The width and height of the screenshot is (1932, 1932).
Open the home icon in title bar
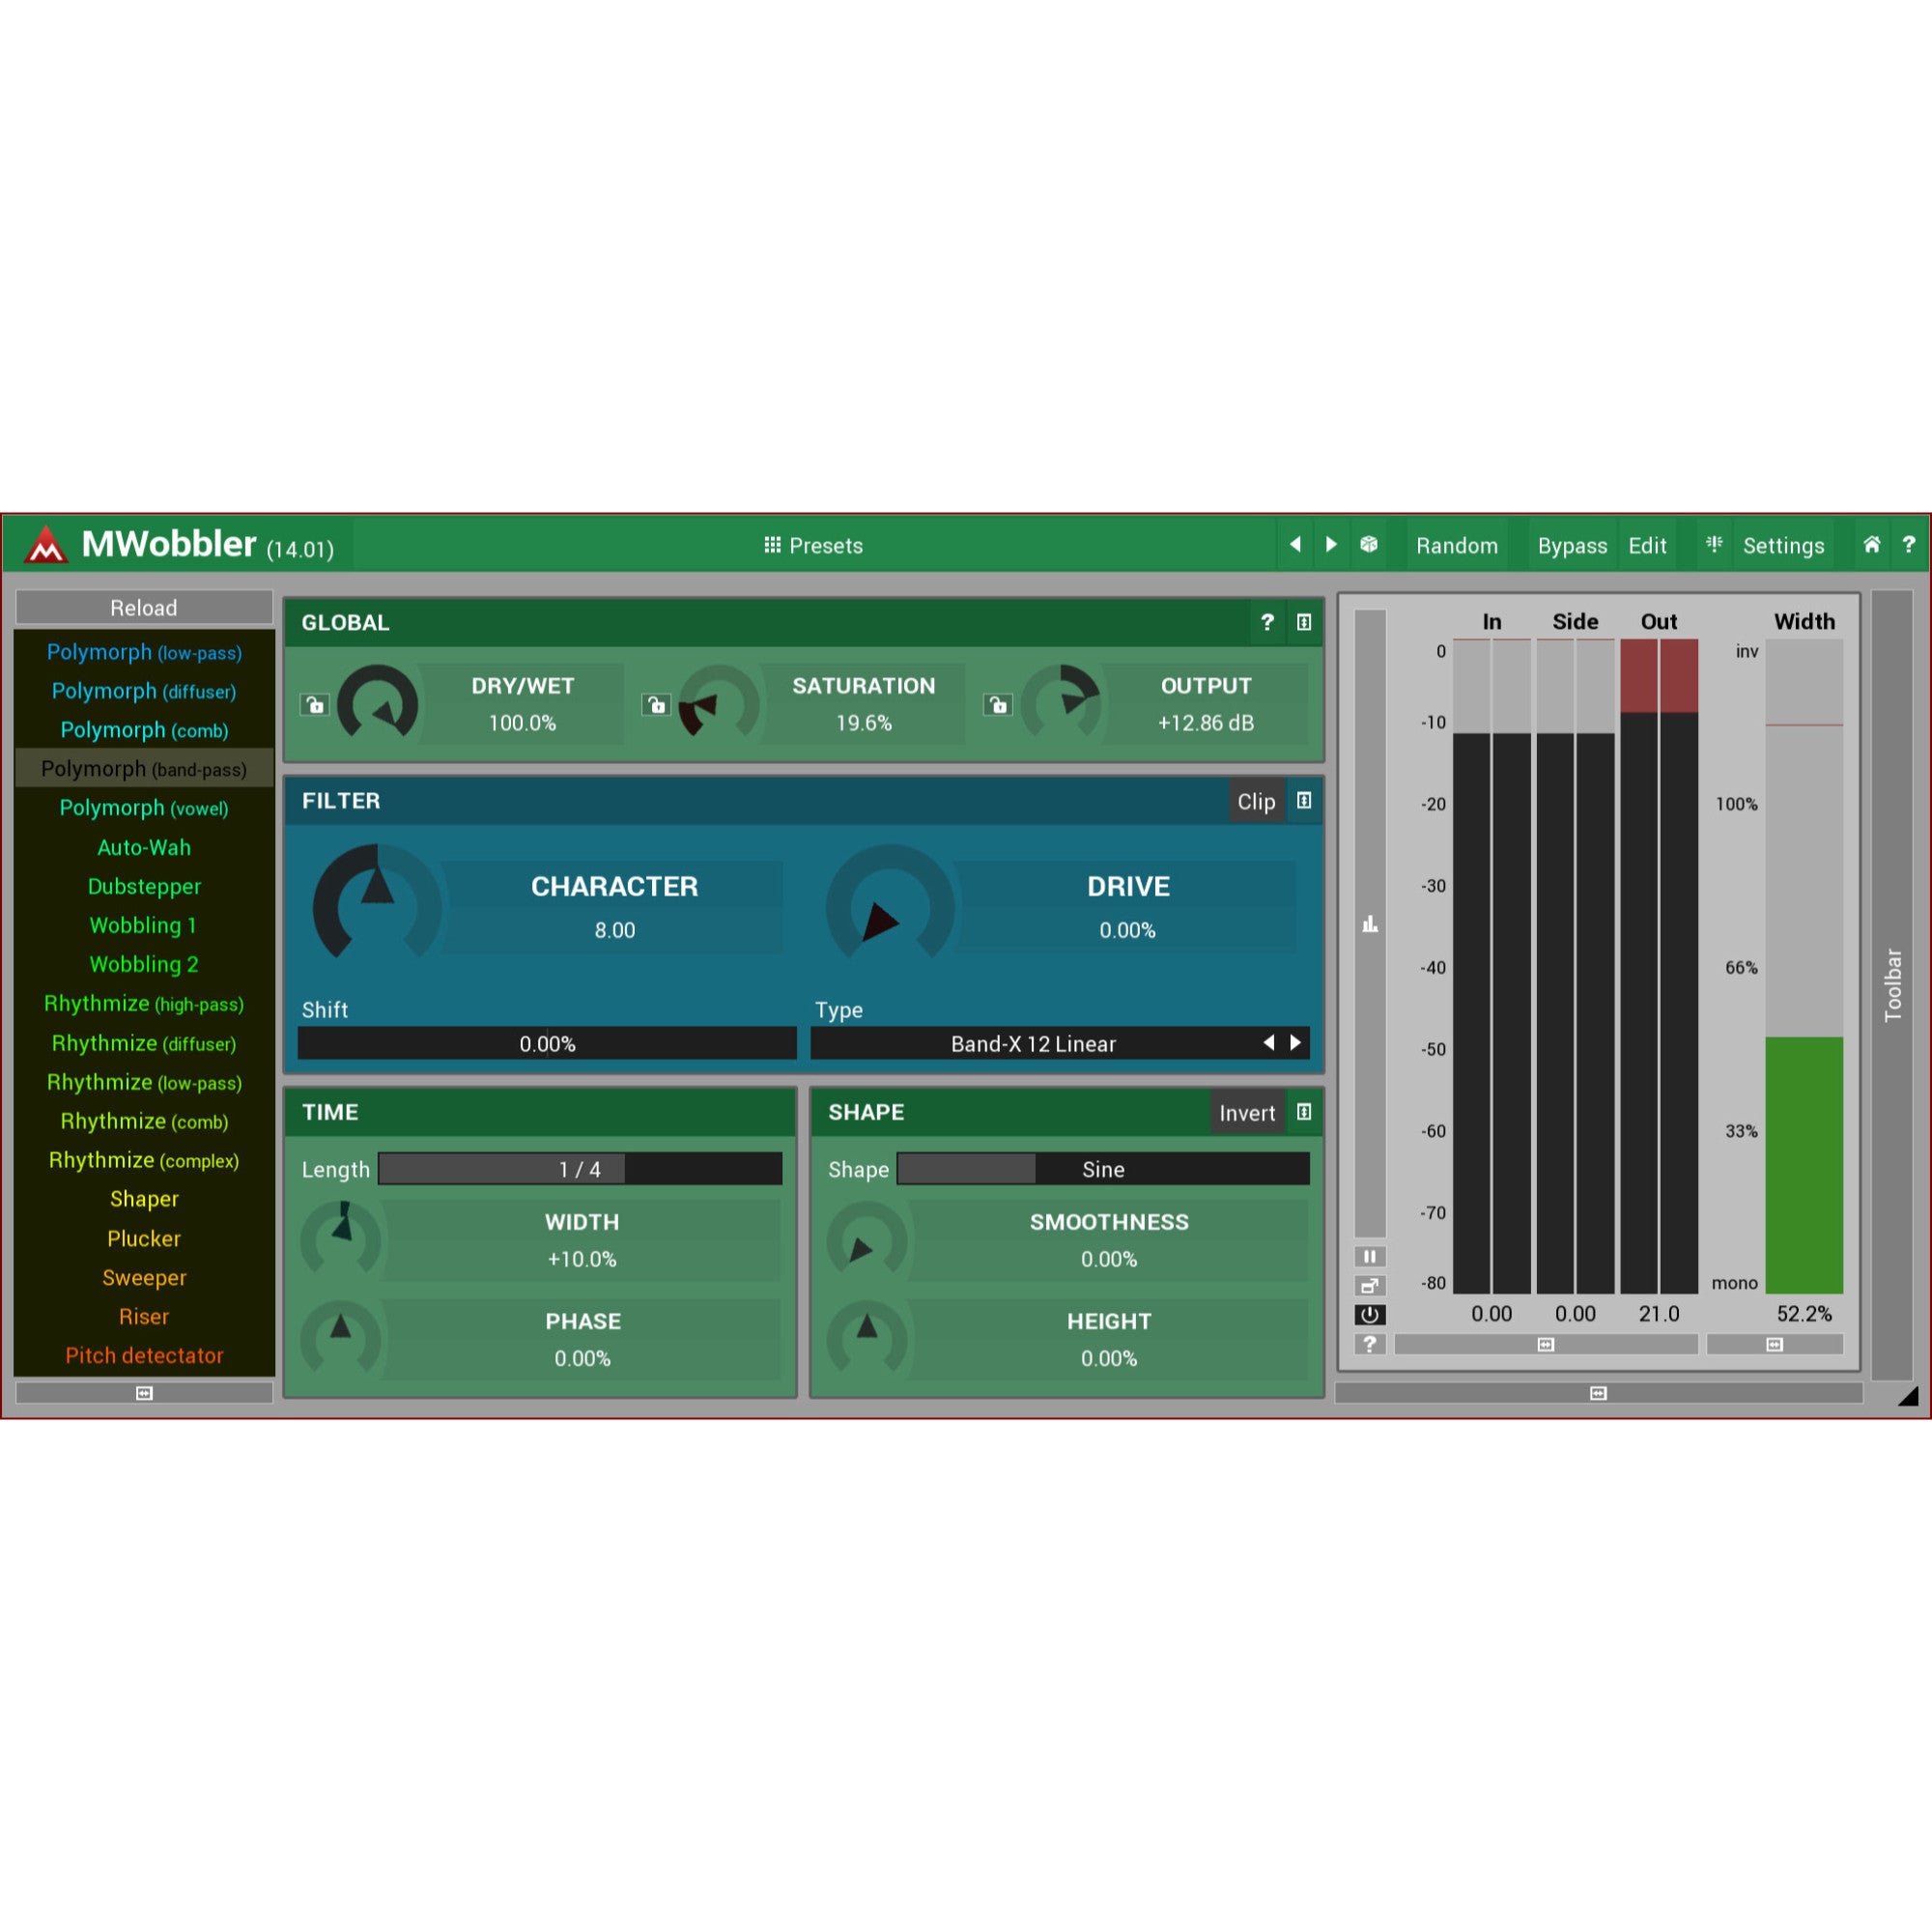[x=1872, y=545]
